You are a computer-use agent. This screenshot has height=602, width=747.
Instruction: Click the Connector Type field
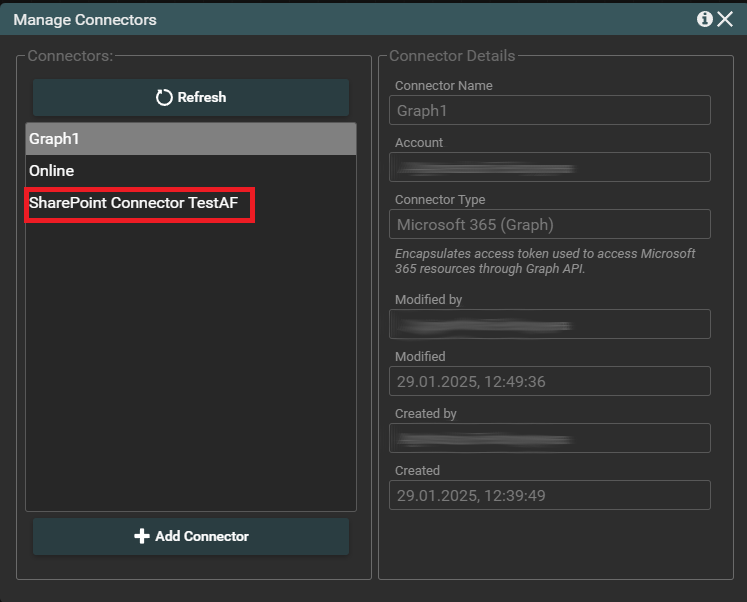pos(549,225)
